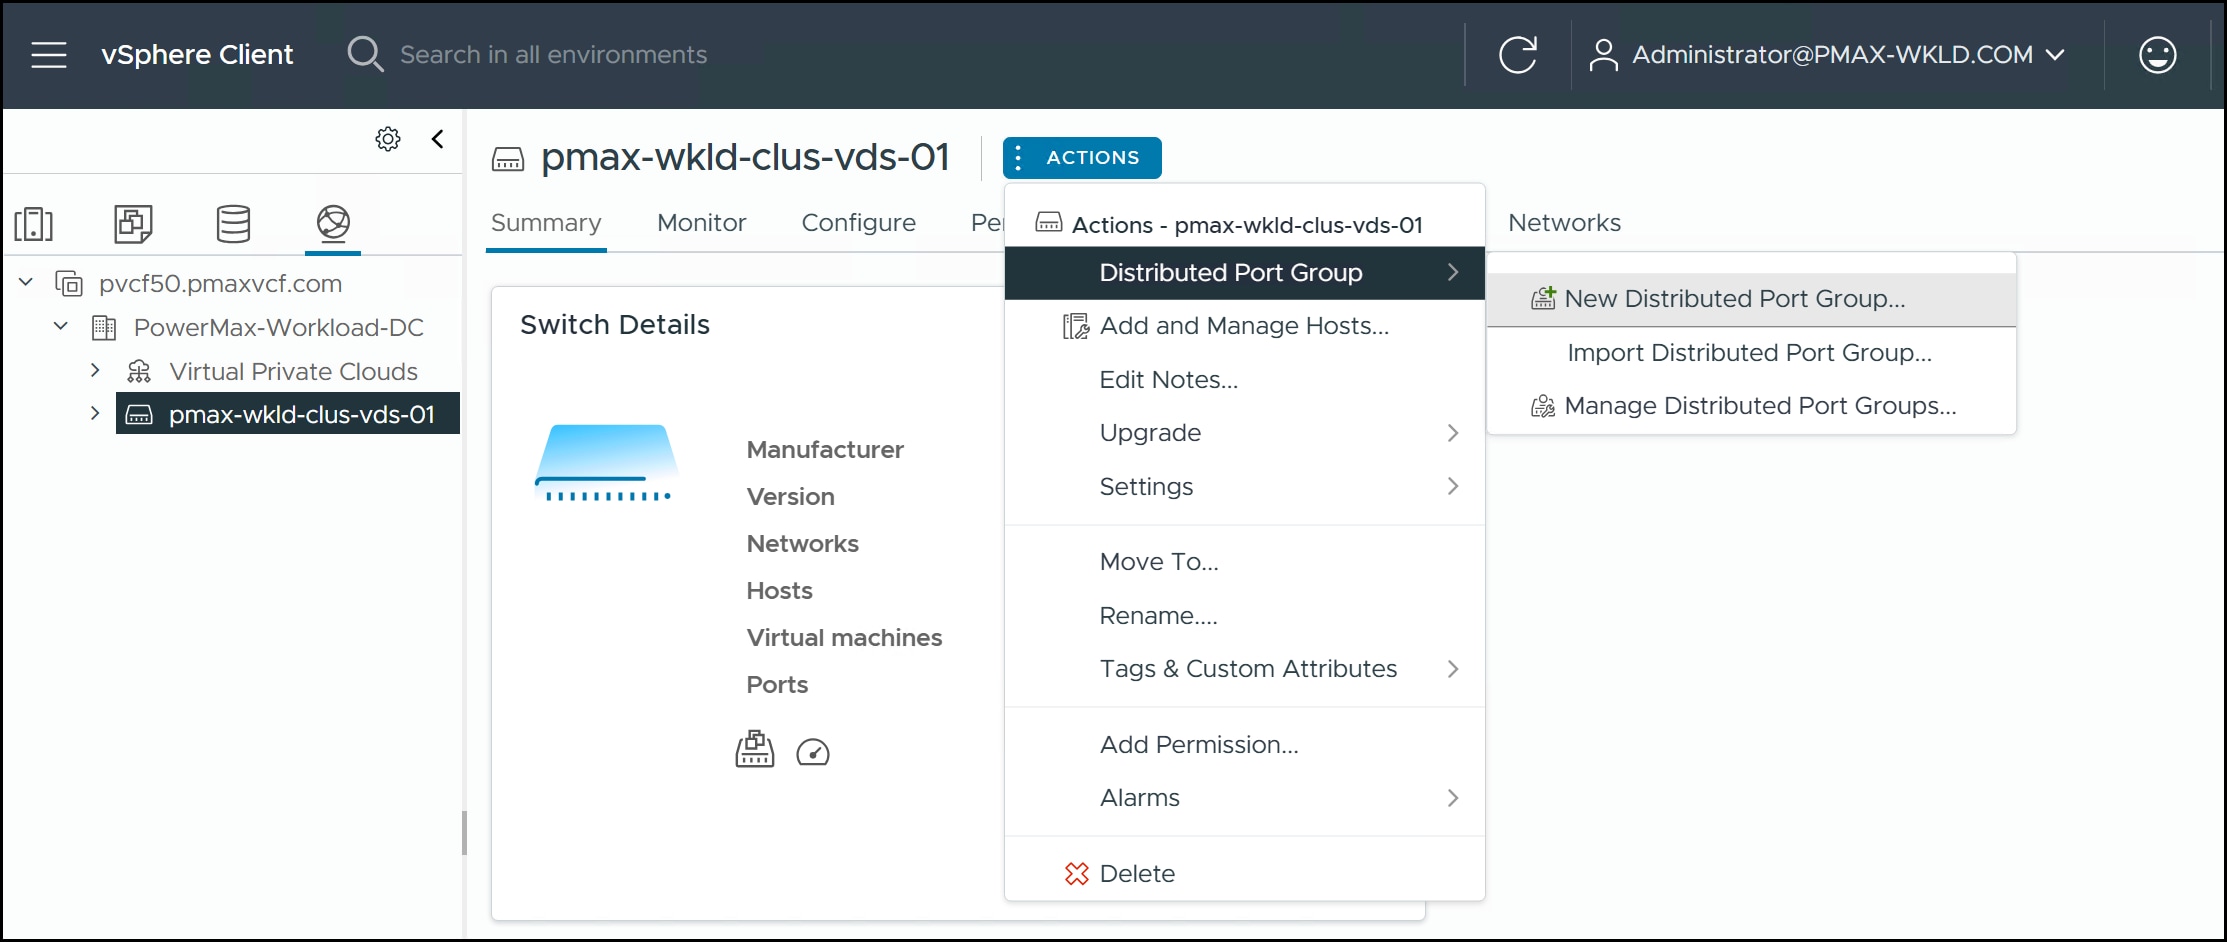The image size is (2227, 942).
Task: Select Distributed Port Group menu entry
Action: 1244,272
